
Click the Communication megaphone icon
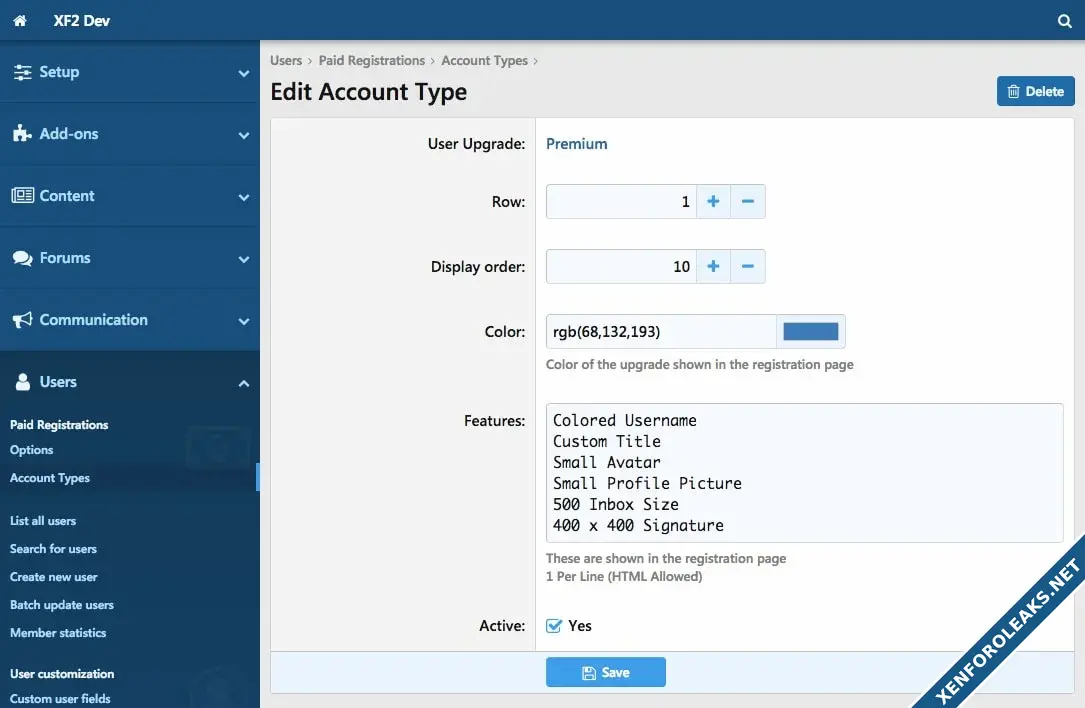22,320
